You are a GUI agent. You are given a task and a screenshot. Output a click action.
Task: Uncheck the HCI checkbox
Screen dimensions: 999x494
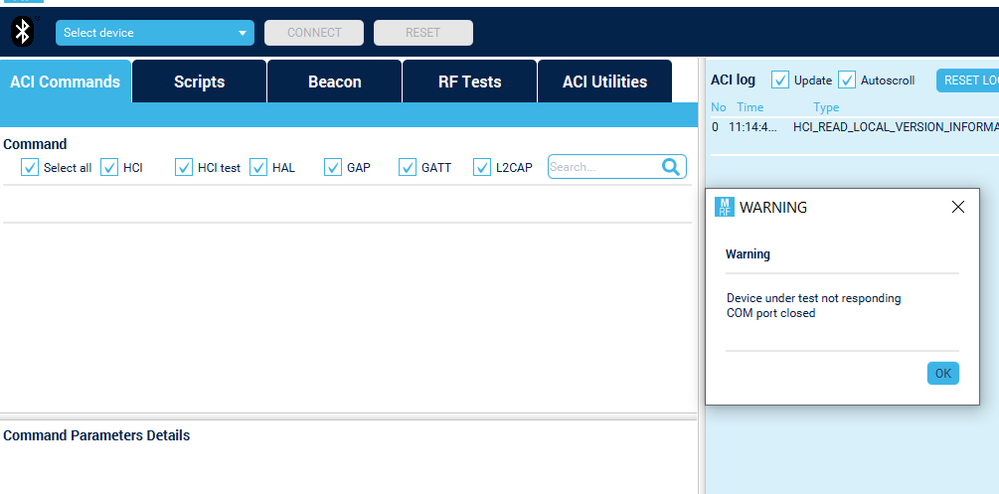[110, 168]
